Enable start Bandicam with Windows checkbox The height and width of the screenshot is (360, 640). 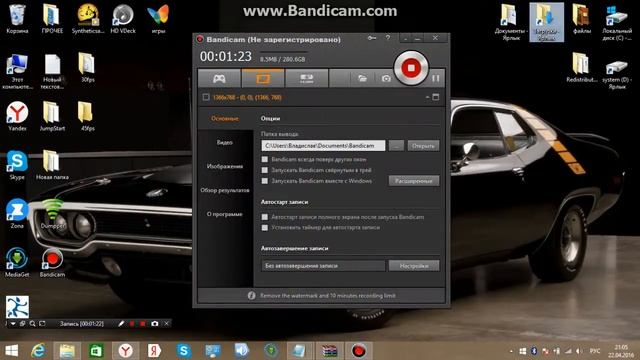click(x=264, y=180)
